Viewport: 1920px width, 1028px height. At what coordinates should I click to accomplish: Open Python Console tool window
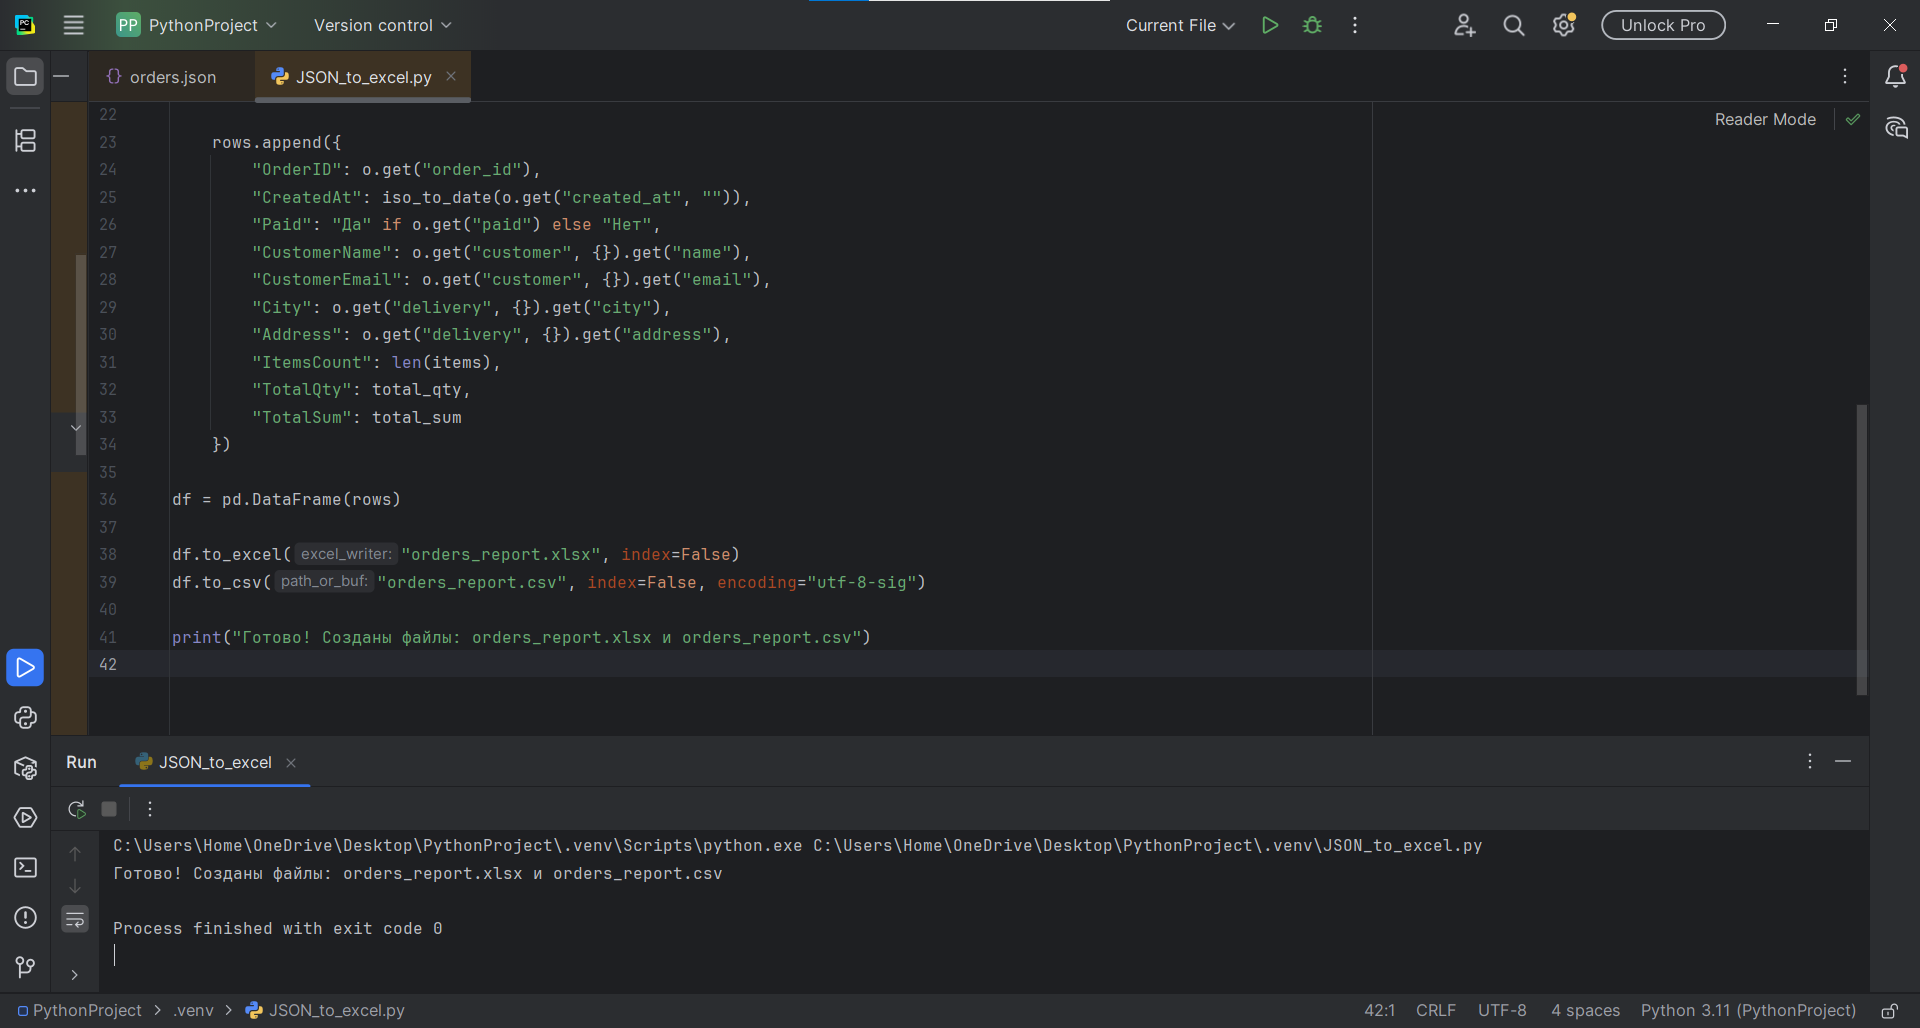pyautogui.click(x=25, y=717)
